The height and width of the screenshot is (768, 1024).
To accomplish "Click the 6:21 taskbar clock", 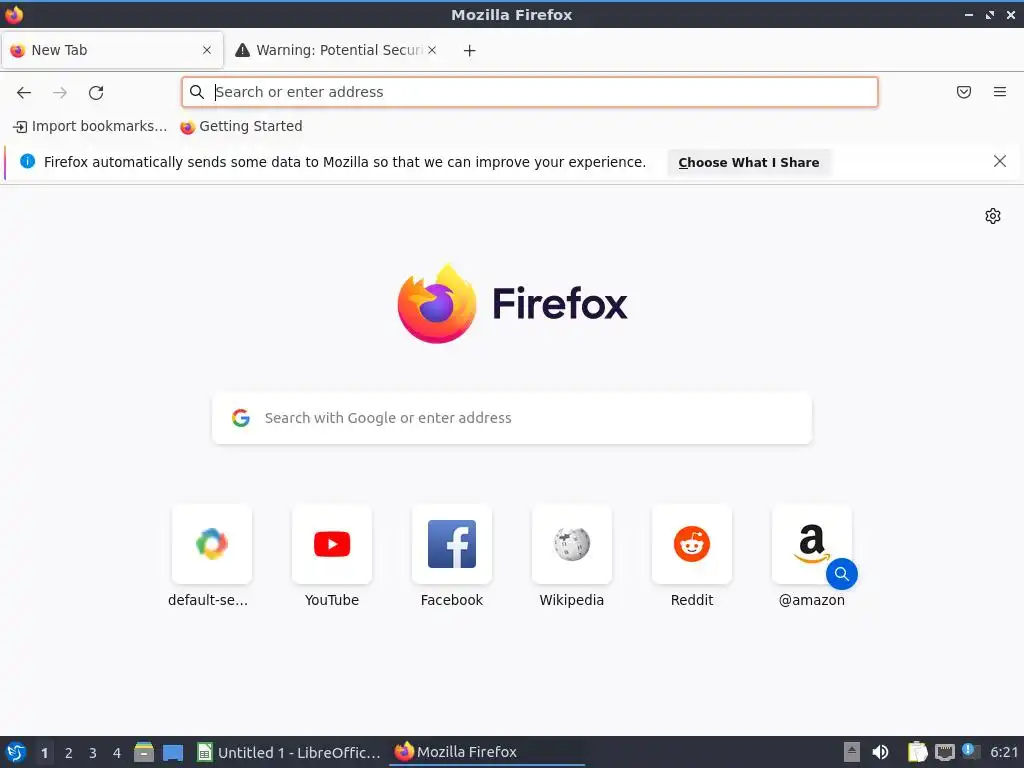I will (1004, 752).
